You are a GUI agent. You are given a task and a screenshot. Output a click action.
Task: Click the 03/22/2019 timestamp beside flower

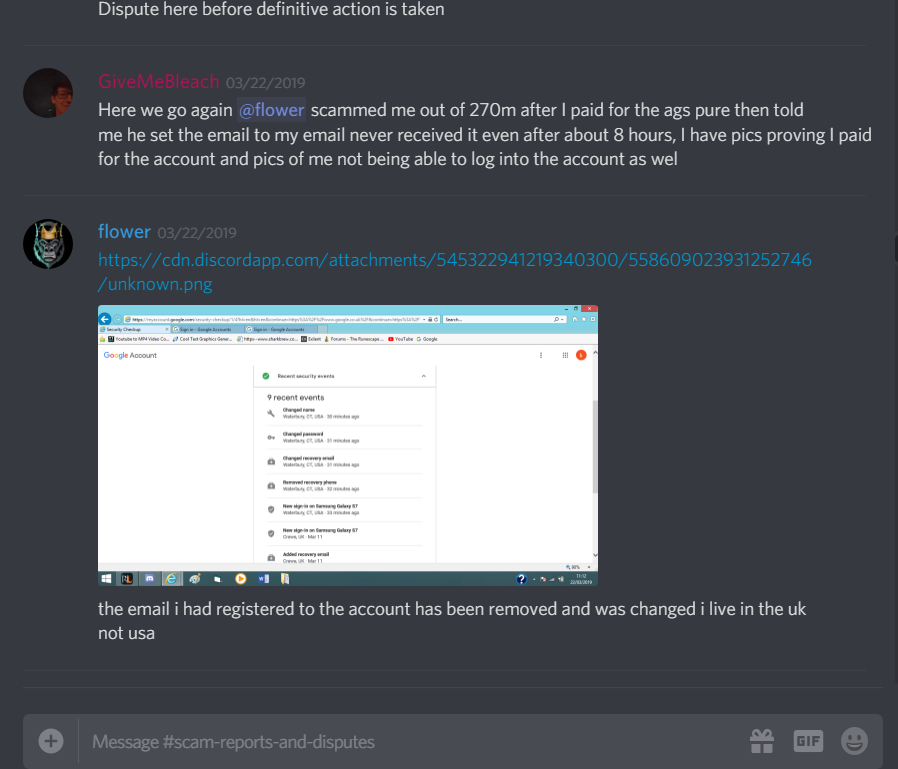coord(197,233)
